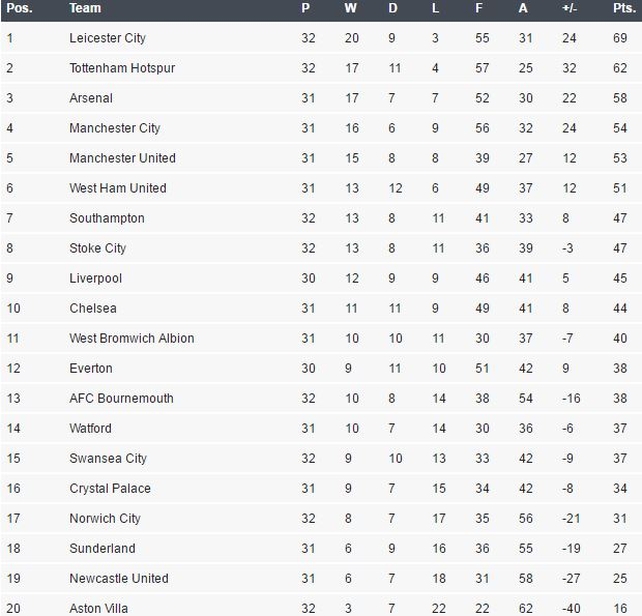
Task: Open the Manchester United row
Action: [321, 158]
